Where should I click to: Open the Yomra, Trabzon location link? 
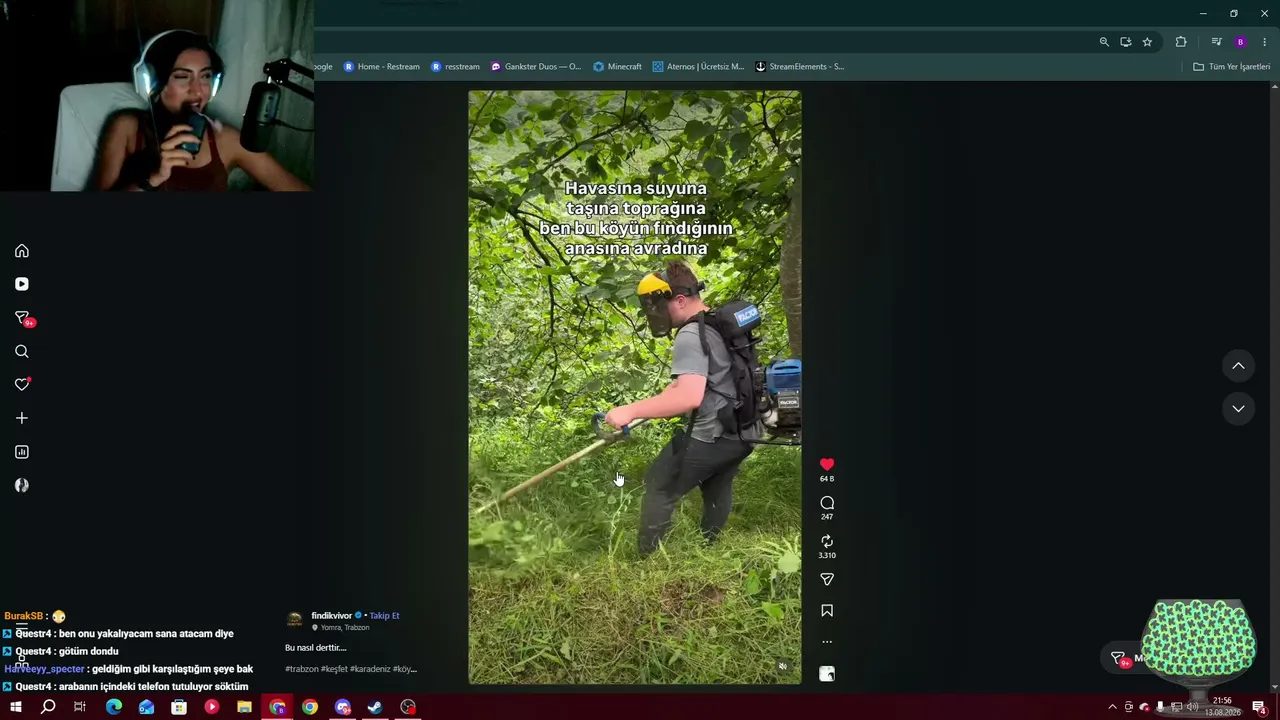click(345, 628)
